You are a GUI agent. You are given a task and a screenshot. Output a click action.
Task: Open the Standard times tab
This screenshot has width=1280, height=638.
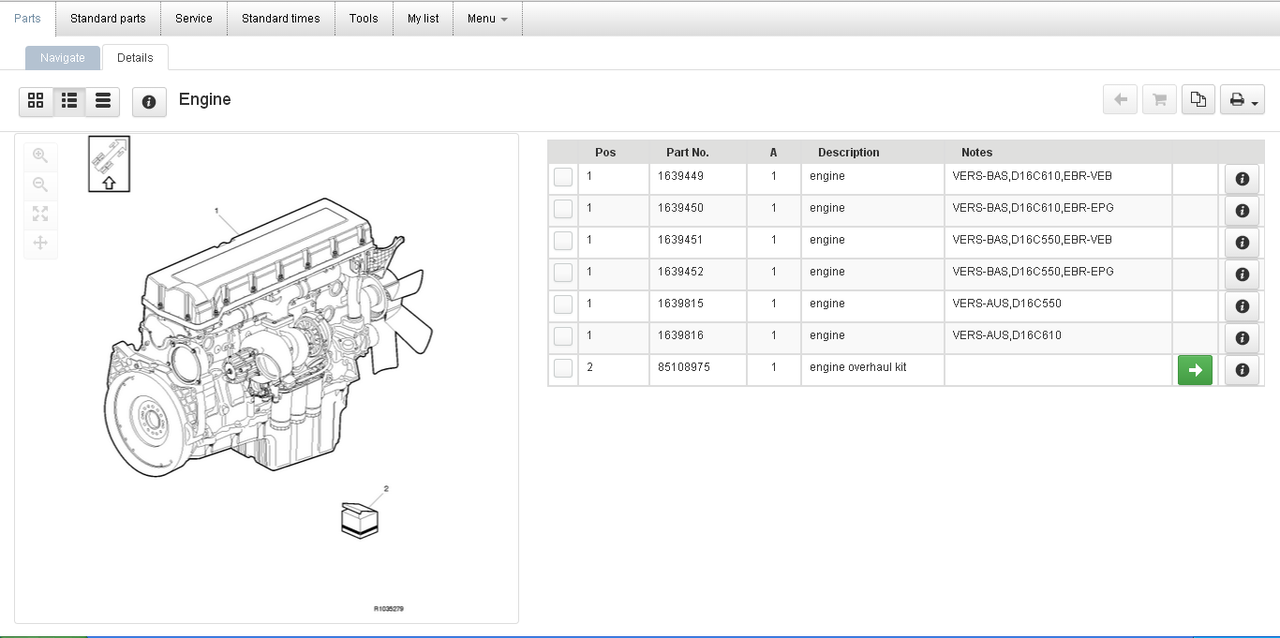tap(281, 18)
